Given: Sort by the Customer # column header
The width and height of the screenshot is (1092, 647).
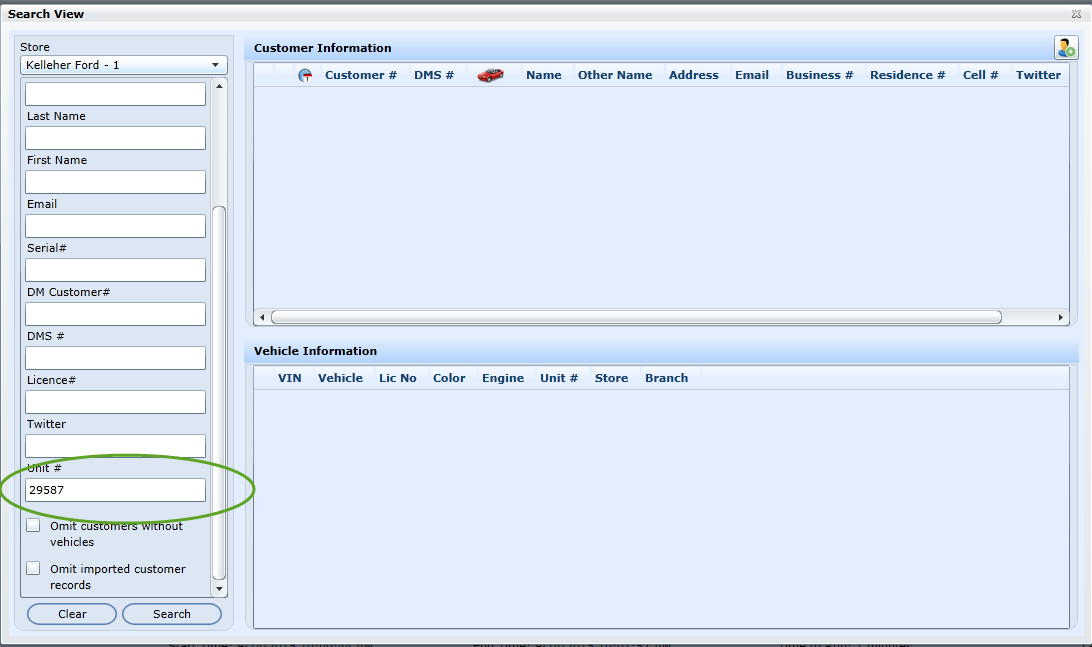Looking at the screenshot, I should [x=360, y=75].
